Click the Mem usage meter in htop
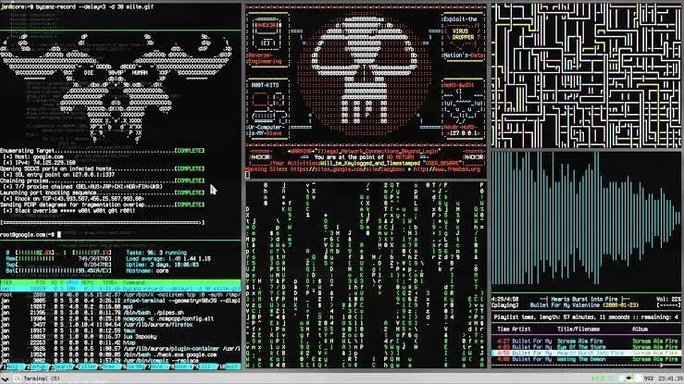Viewport: 684px width, 384px height. point(58,259)
